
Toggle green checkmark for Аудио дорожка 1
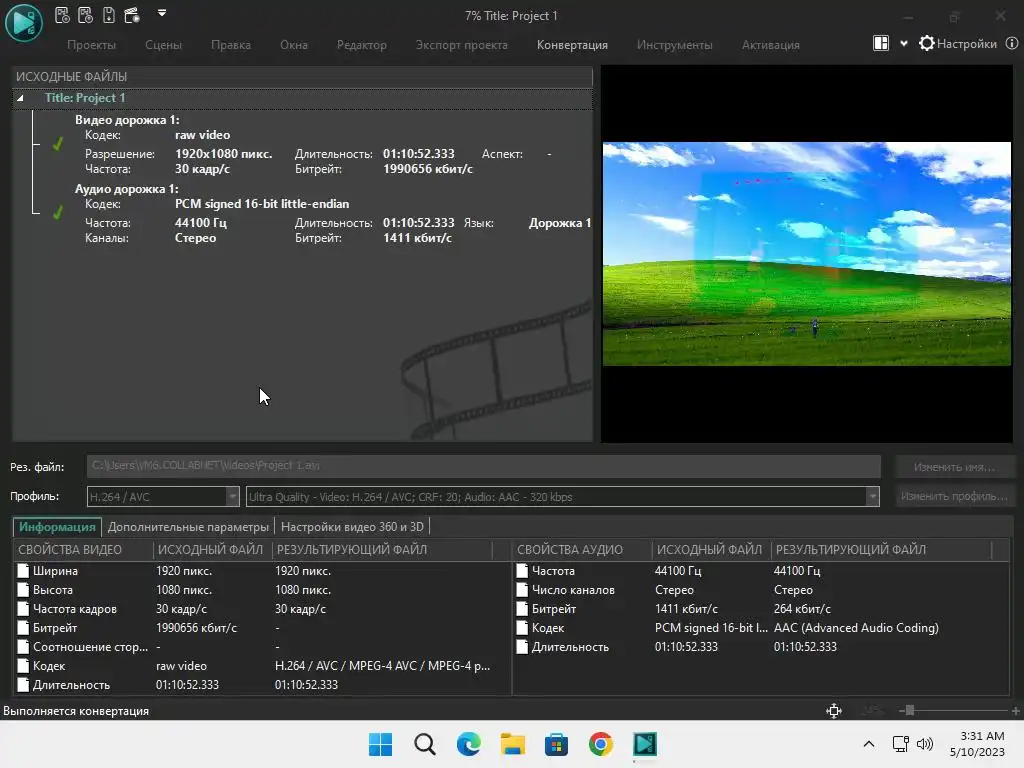[58, 213]
